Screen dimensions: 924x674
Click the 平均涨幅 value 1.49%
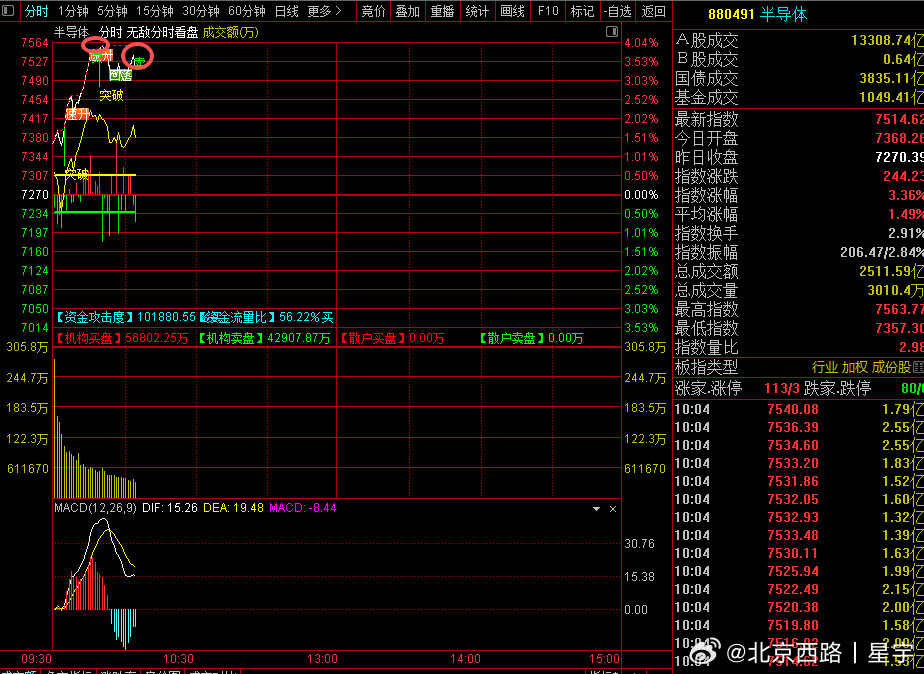[x=907, y=214]
